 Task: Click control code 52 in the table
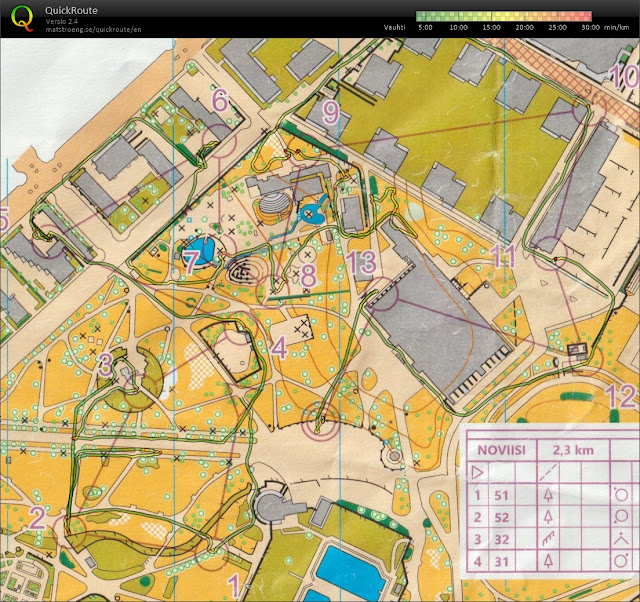coord(501,517)
